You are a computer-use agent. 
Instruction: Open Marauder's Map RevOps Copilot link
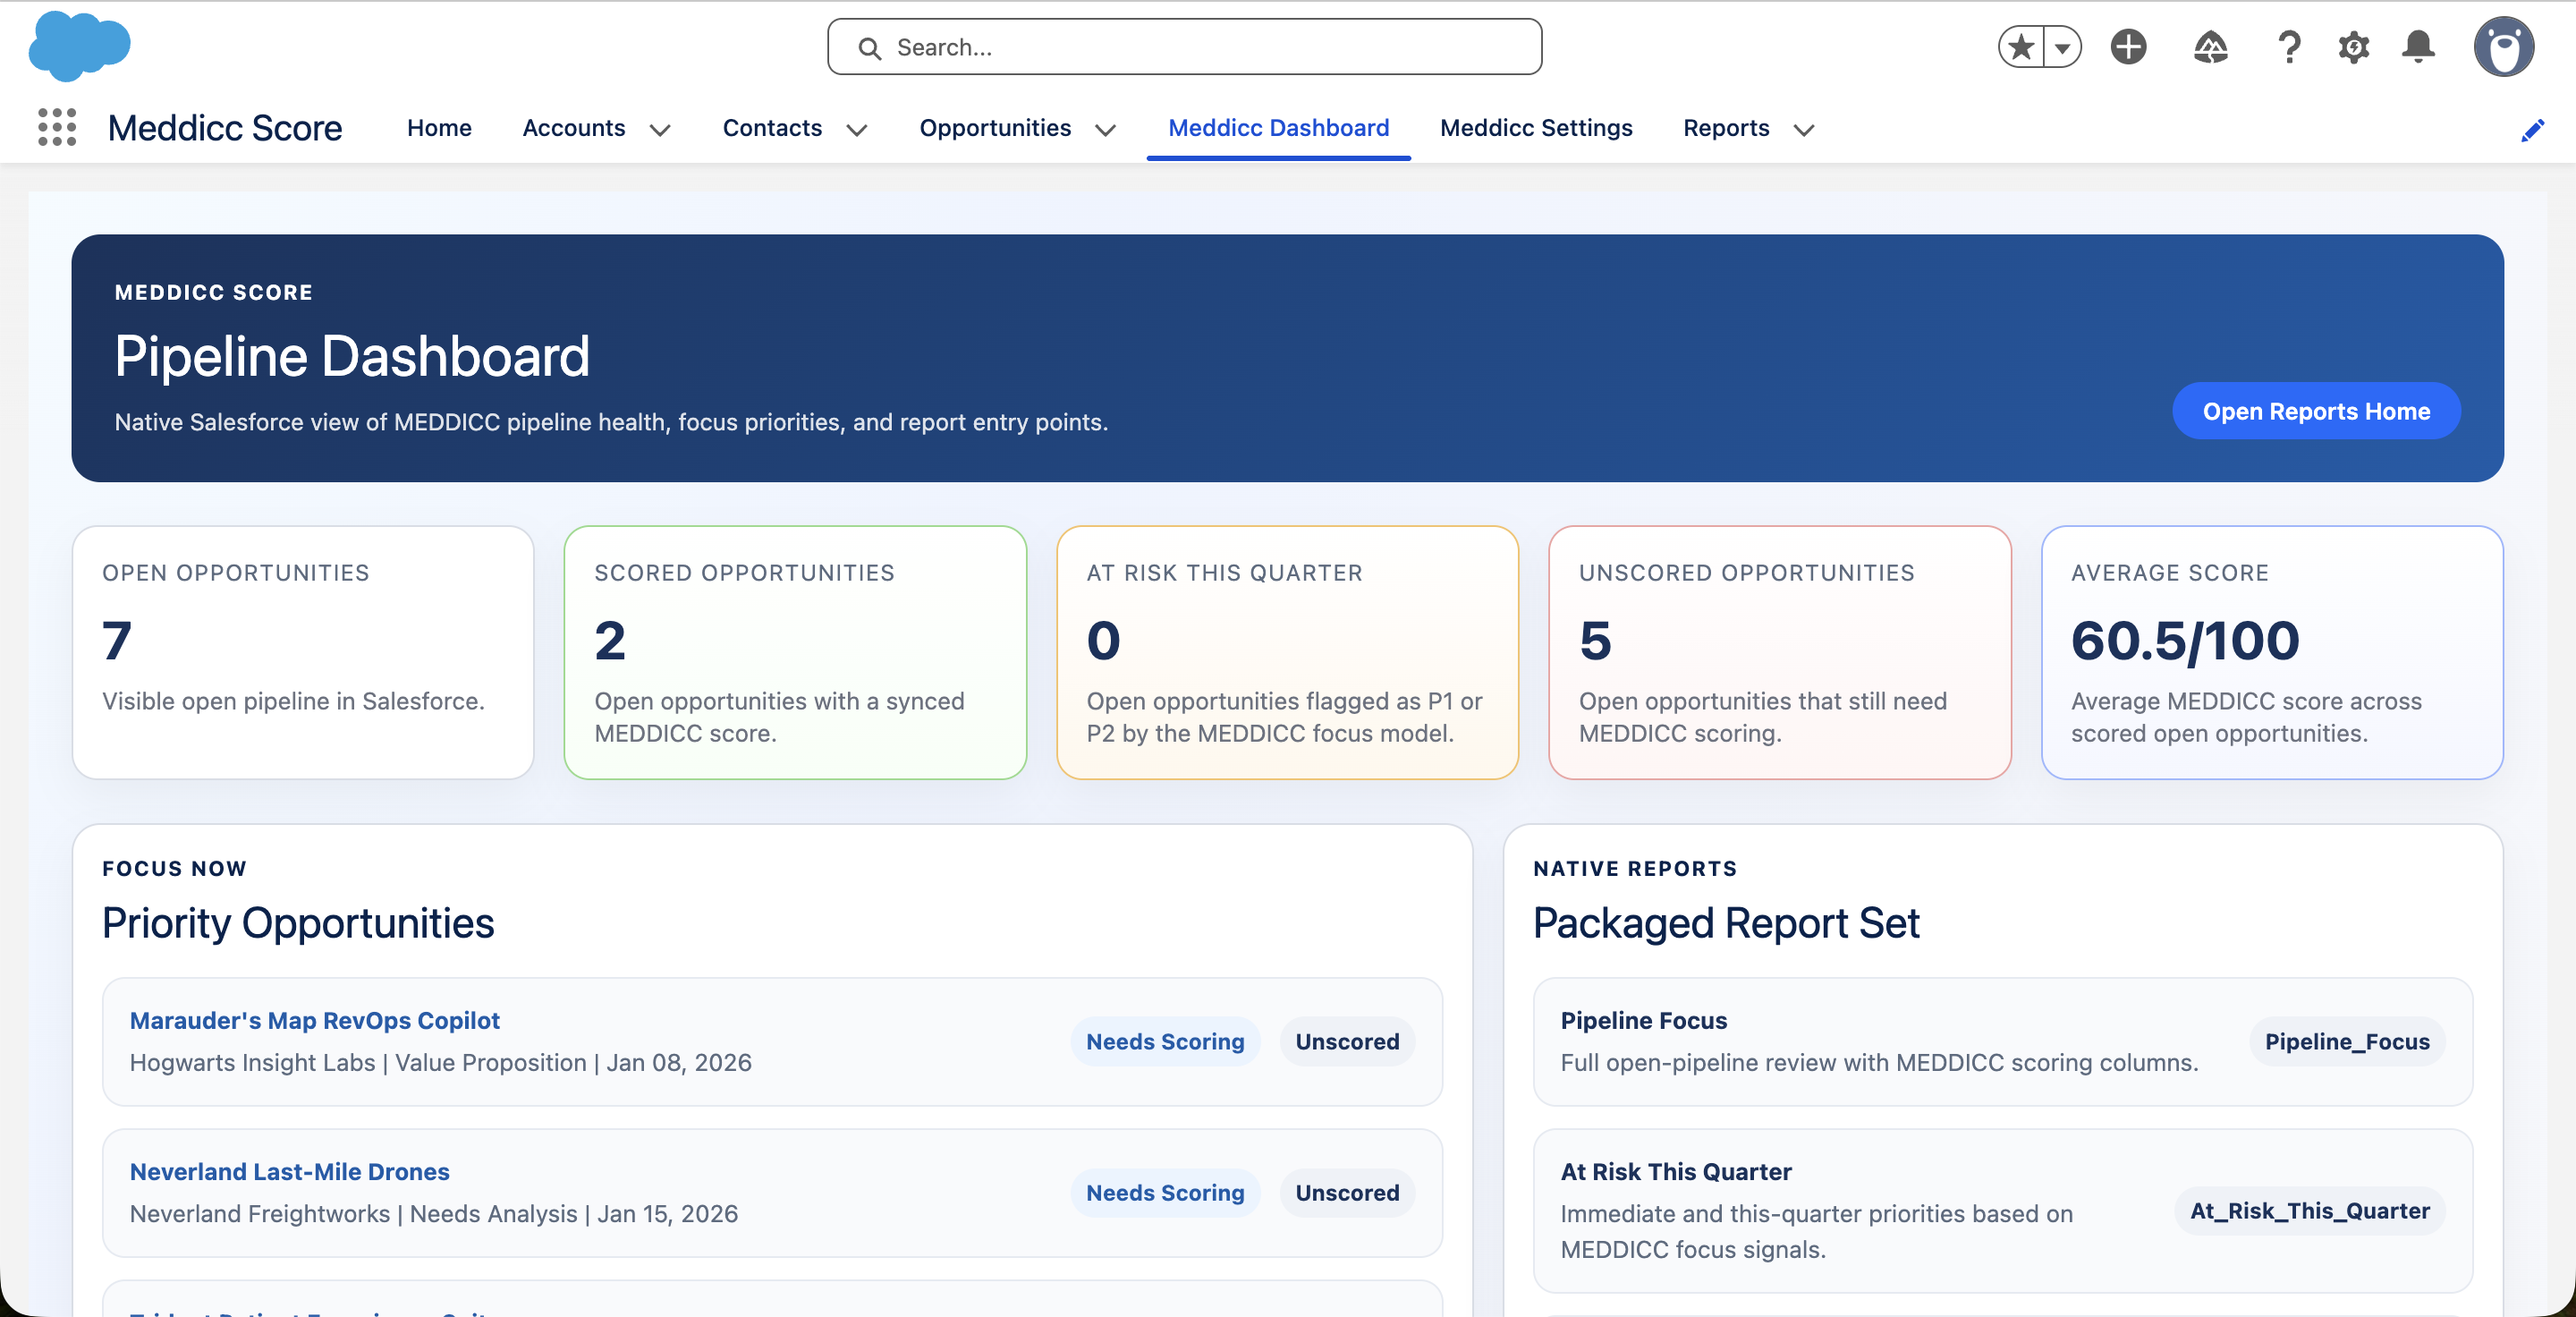click(x=314, y=1020)
